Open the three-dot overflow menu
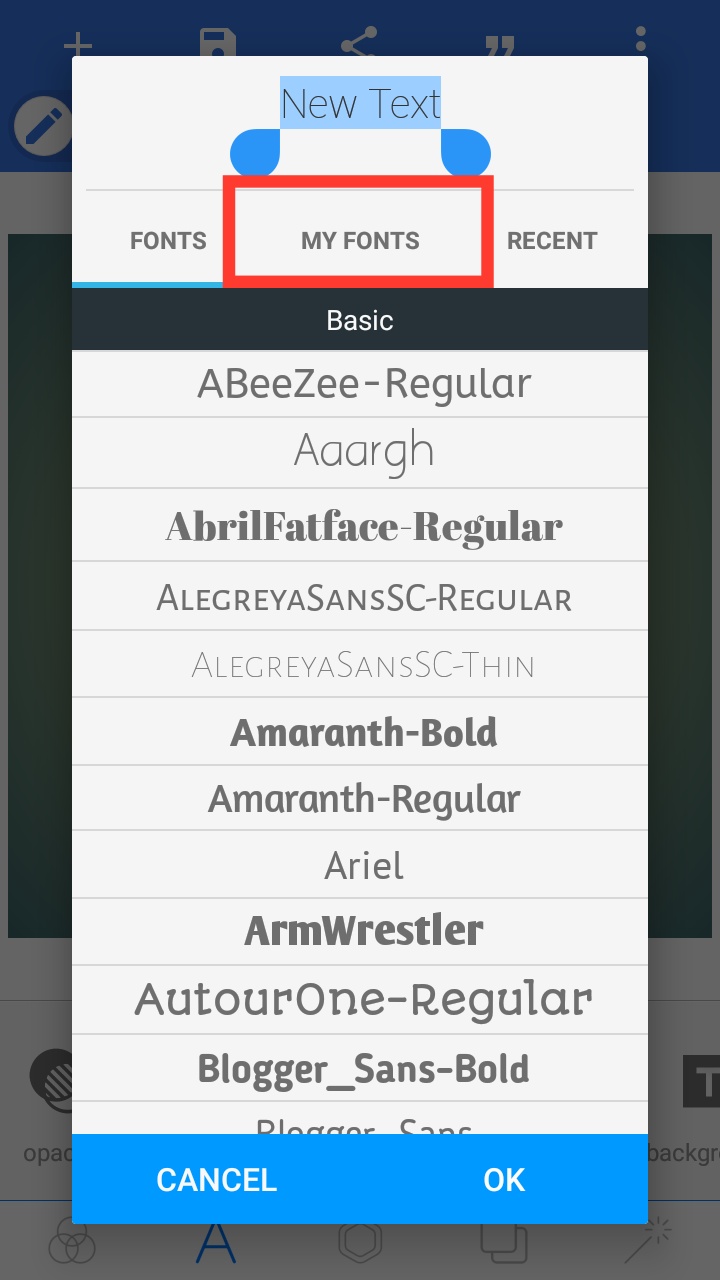This screenshot has height=1280, width=720. 640,41
